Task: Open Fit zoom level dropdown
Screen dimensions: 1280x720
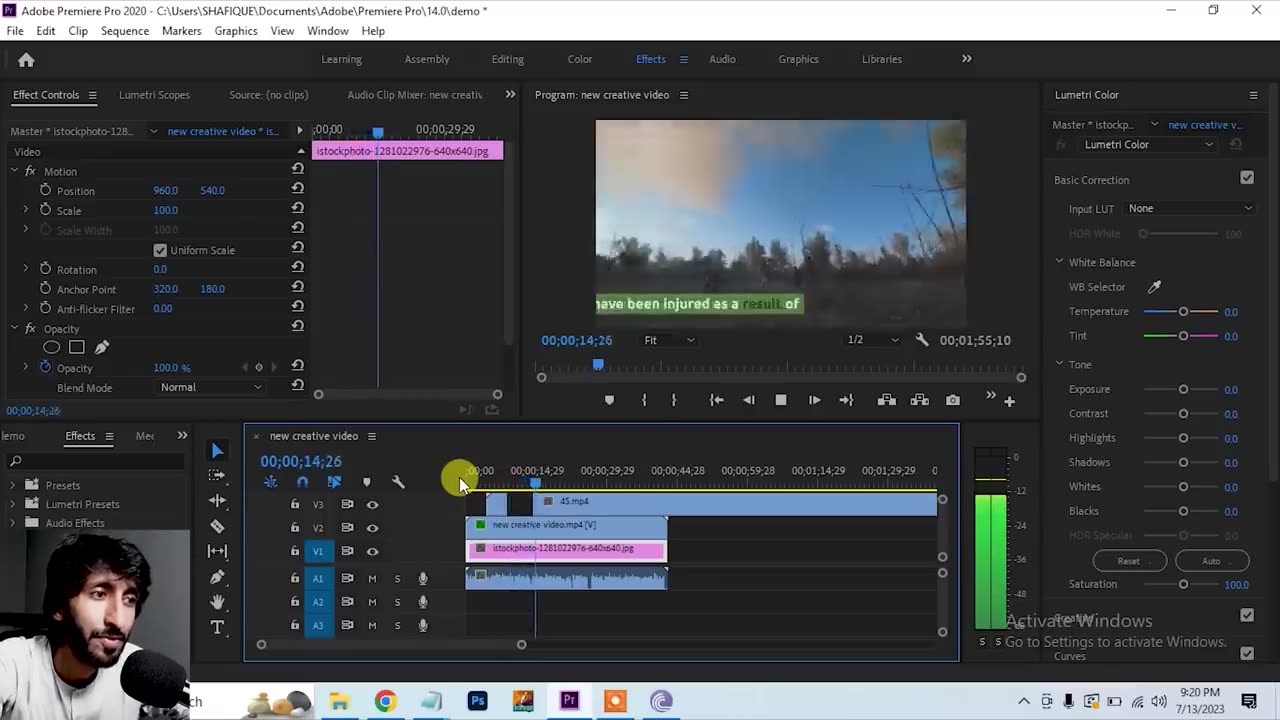Action: pos(669,340)
